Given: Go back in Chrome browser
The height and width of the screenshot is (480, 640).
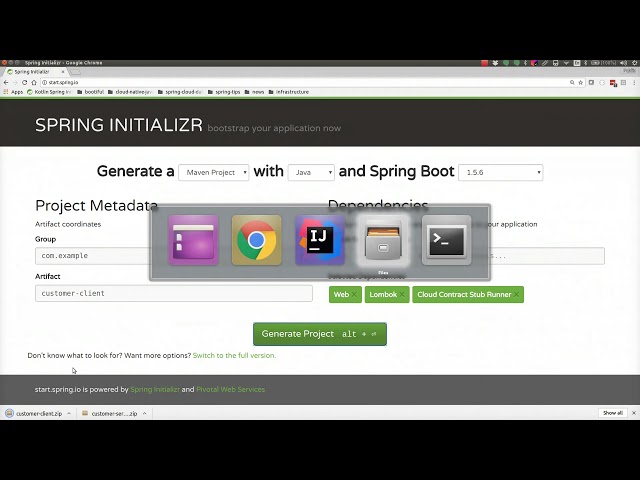Looking at the screenshot, I should coord(6,82).
